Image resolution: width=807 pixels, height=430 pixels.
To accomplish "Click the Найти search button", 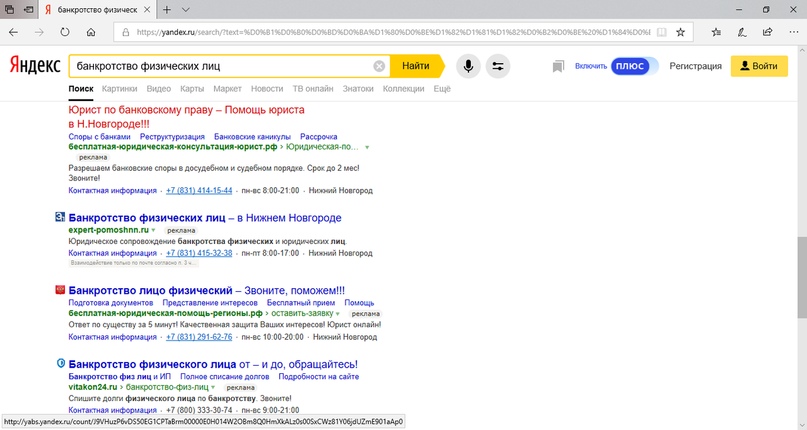I will [x=416, y=66].
